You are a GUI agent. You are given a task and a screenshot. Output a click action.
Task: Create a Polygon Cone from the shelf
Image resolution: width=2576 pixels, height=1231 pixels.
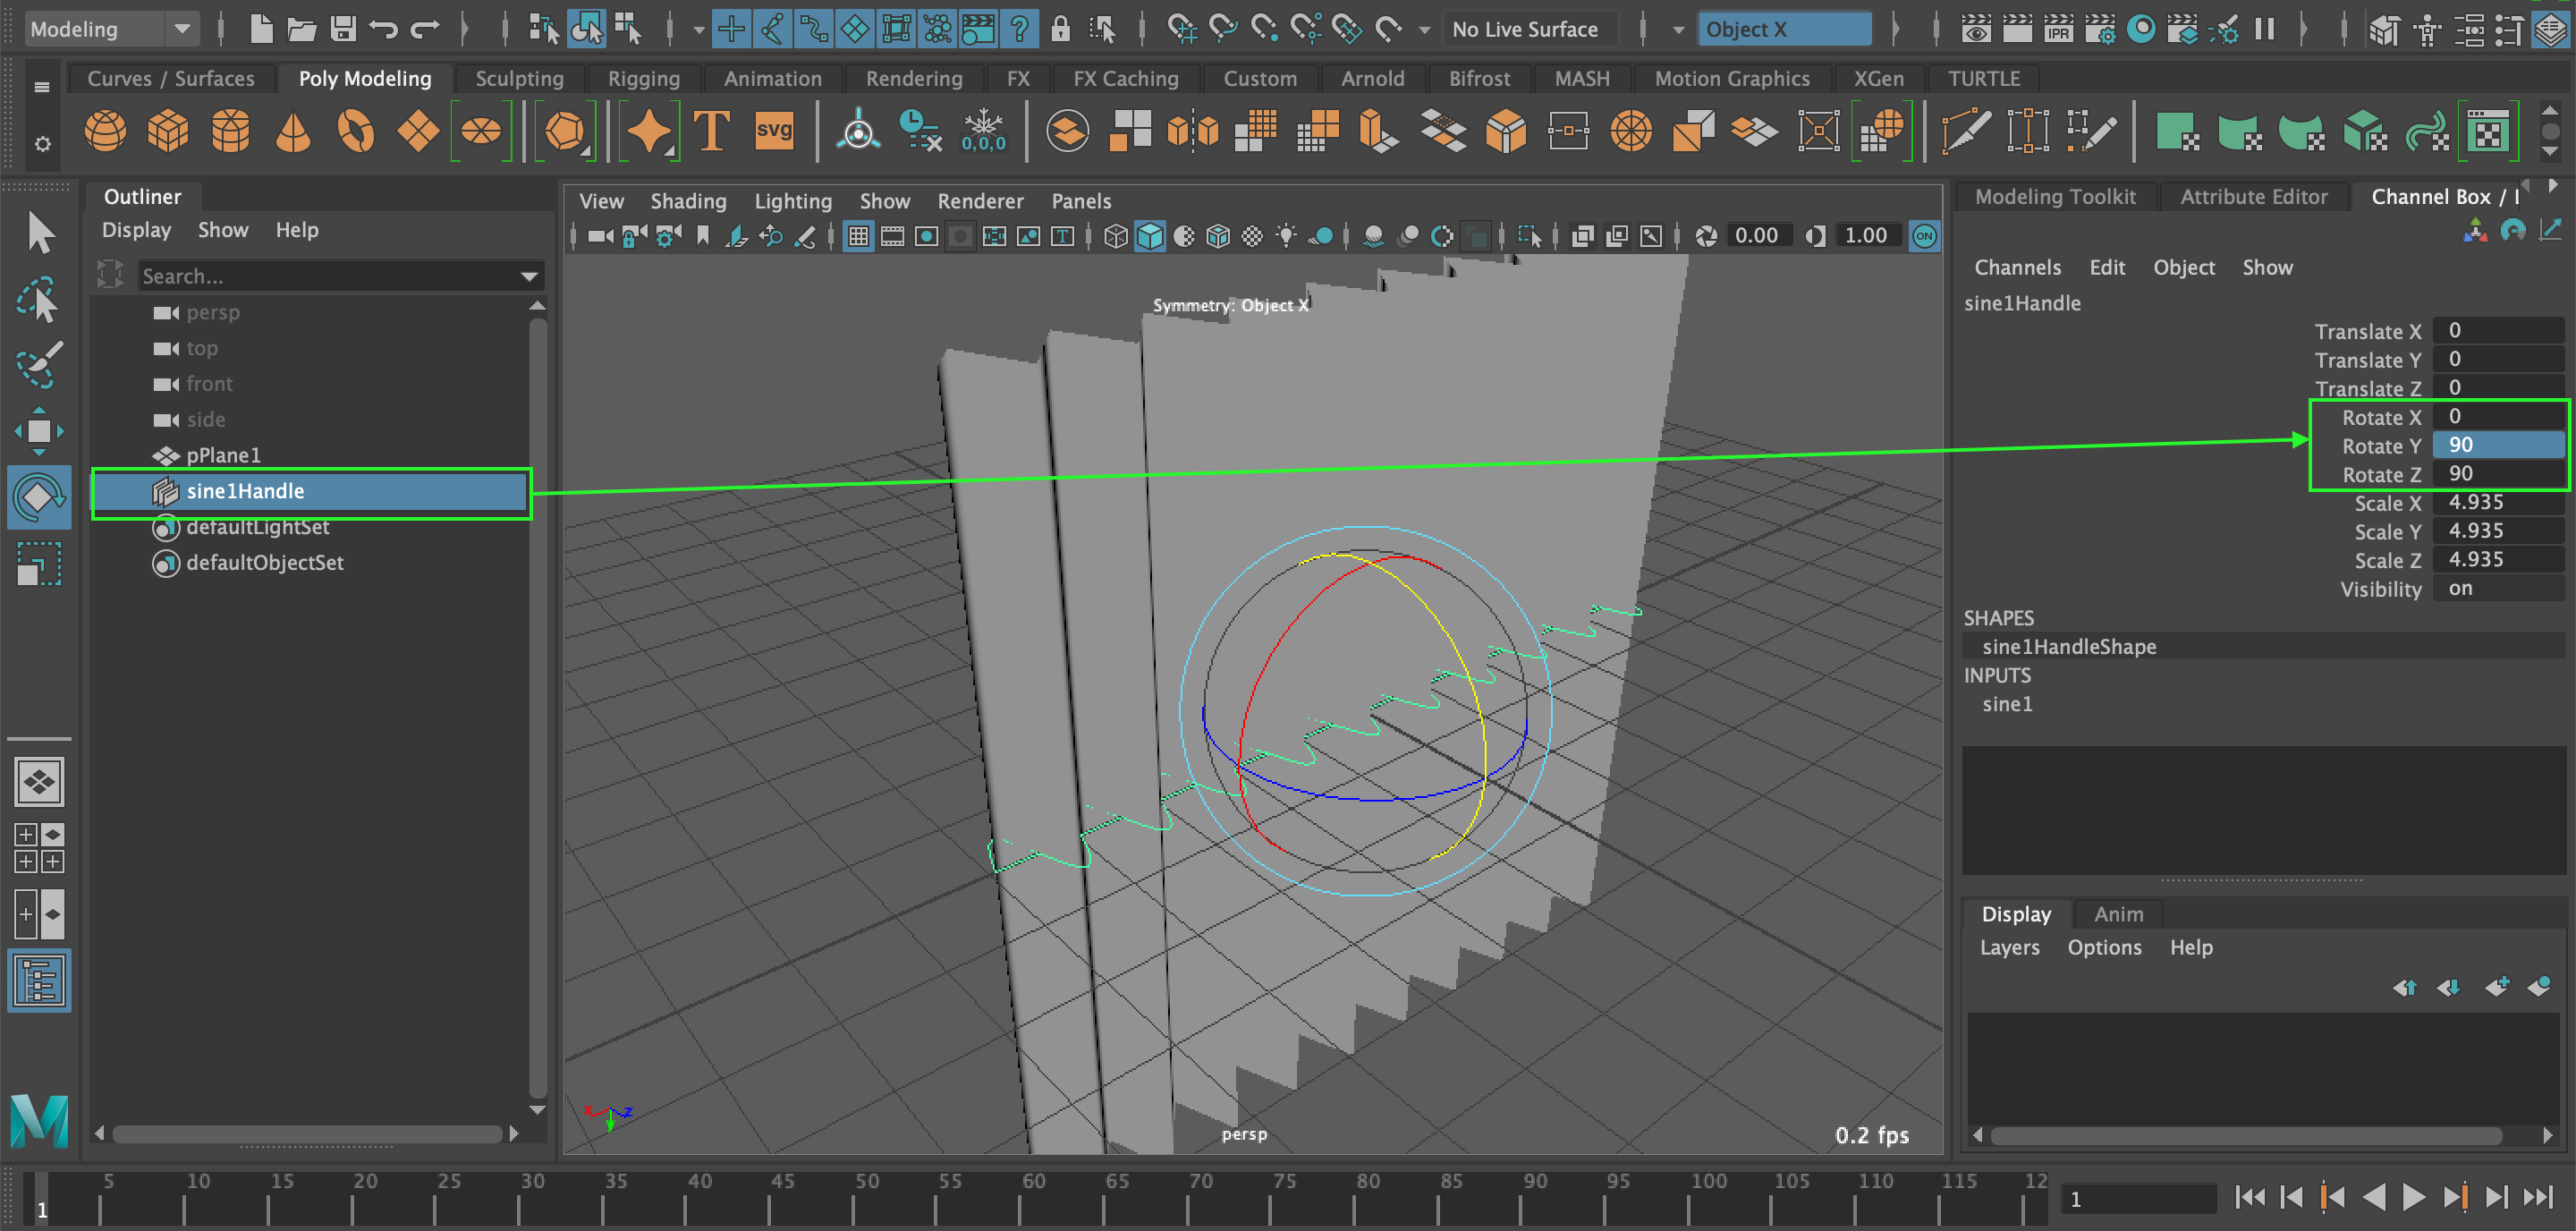click(x=293, y=131)
